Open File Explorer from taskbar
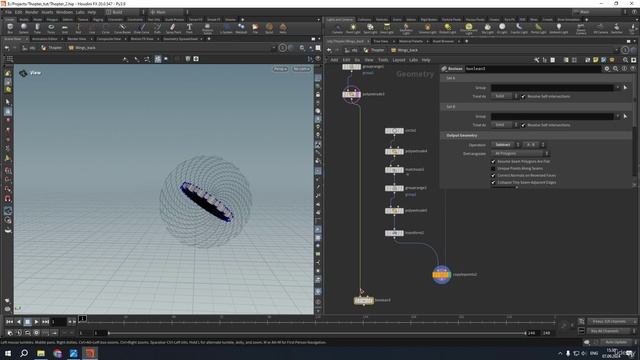640x360 pixels. point(41,353)
